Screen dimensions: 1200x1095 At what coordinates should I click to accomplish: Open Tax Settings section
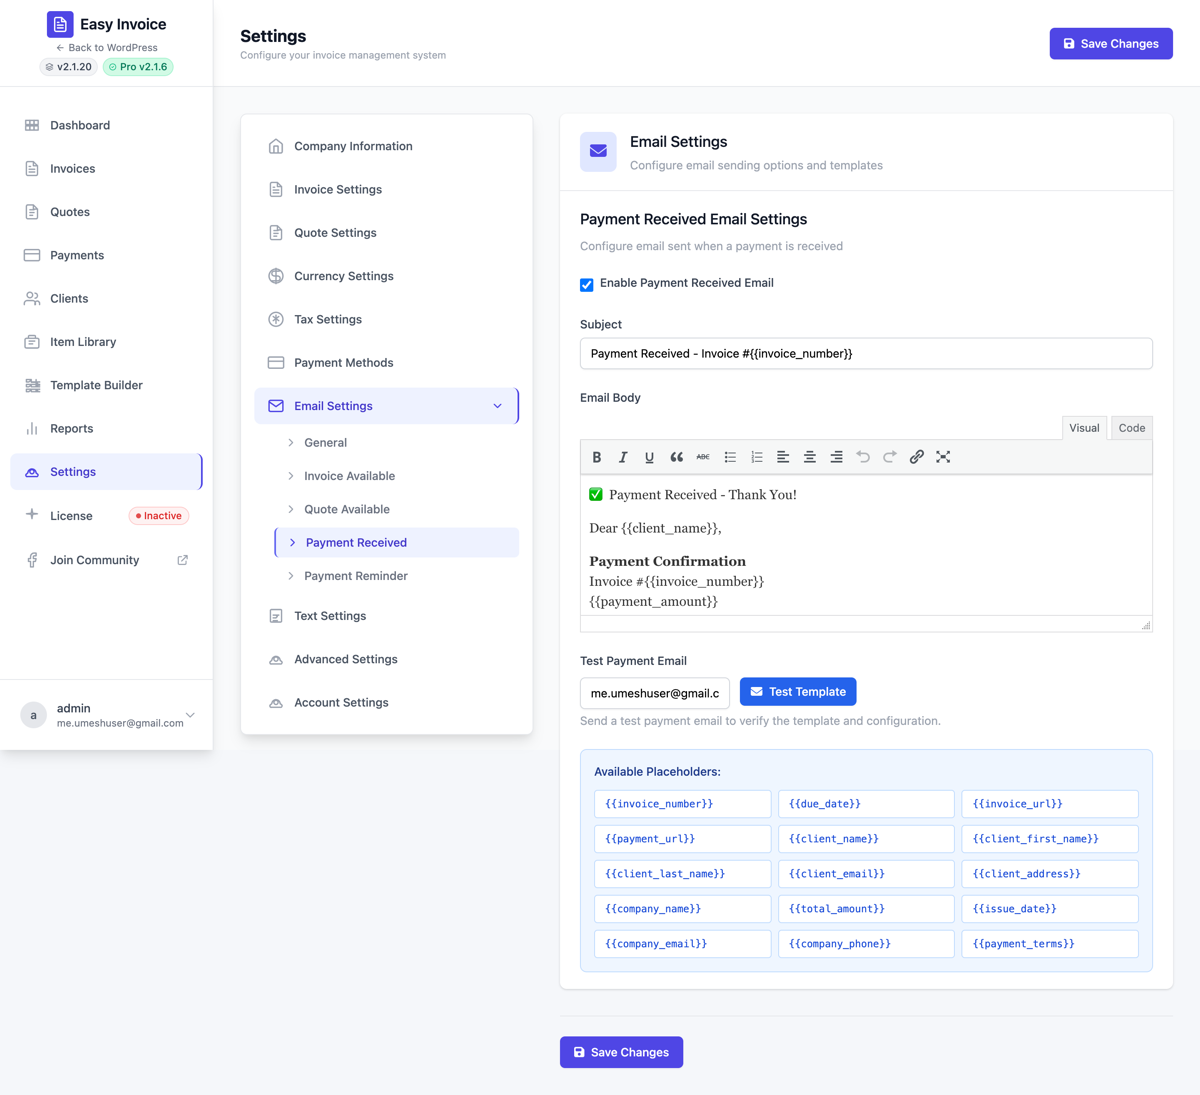(387, 319)
